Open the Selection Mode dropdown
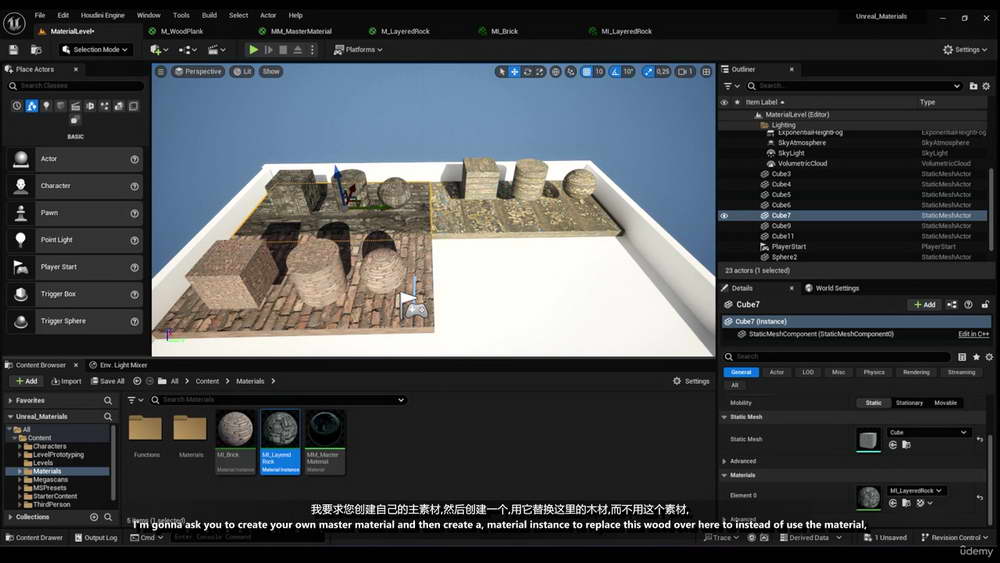The width and height of the screenshot is (1000, 563). (x=95, y=50)
